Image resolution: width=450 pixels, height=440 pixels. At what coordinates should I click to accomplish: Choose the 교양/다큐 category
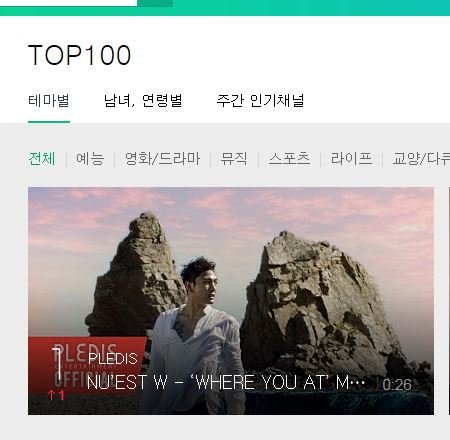point(421,158)
